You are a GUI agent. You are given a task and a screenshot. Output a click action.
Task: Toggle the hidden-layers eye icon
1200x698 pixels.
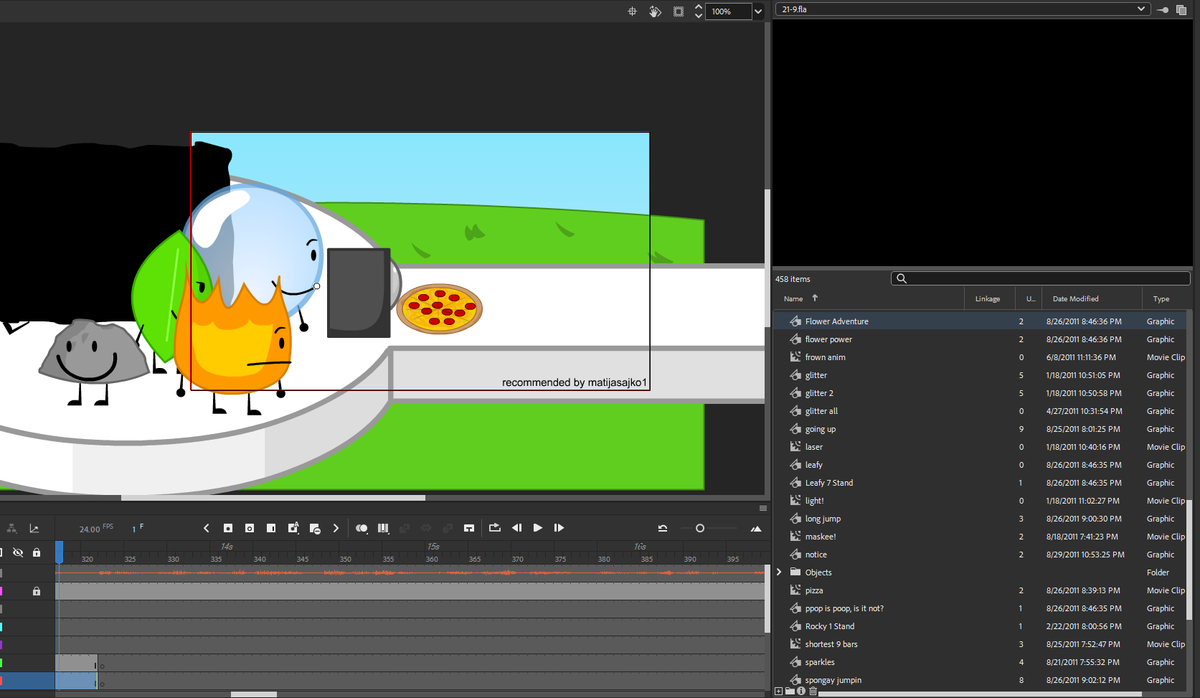coord(18,553)
